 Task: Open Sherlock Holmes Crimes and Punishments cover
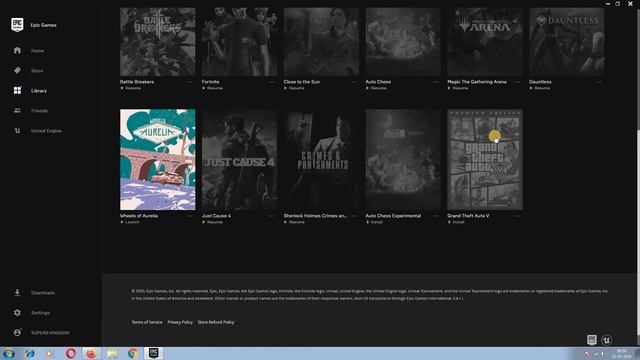pos(321,160)
